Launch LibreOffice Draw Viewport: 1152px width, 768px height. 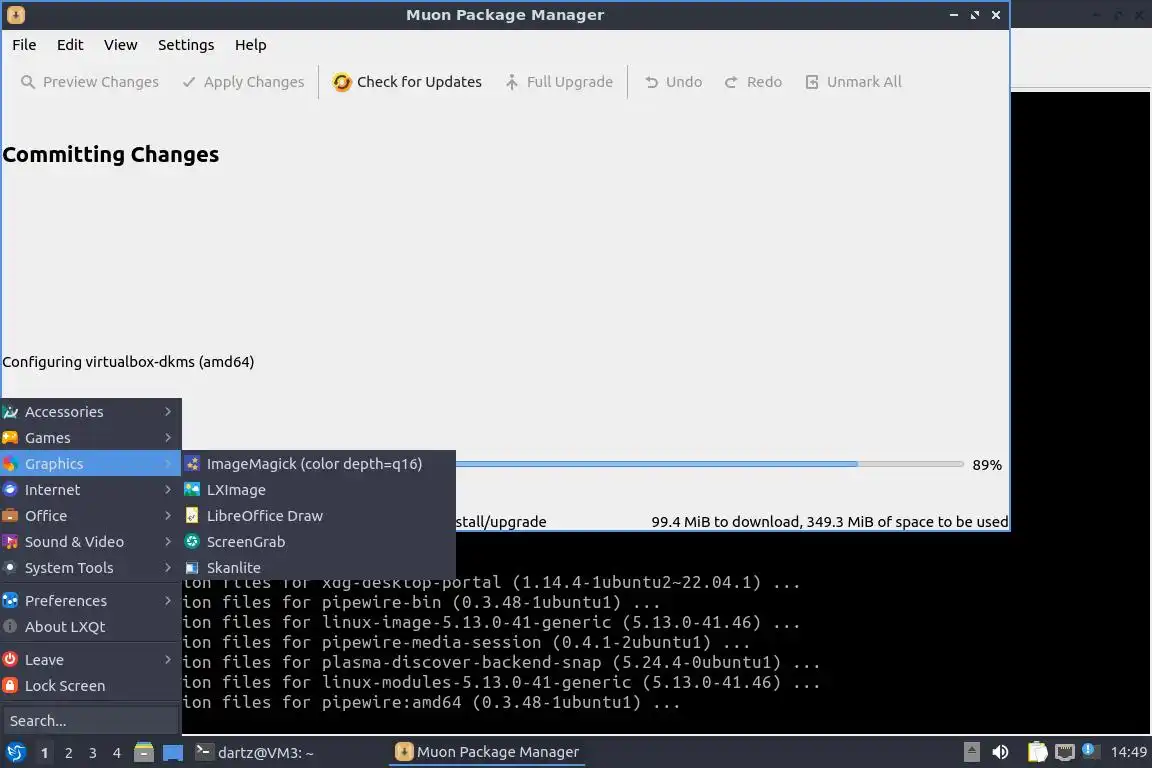point(319,516)
